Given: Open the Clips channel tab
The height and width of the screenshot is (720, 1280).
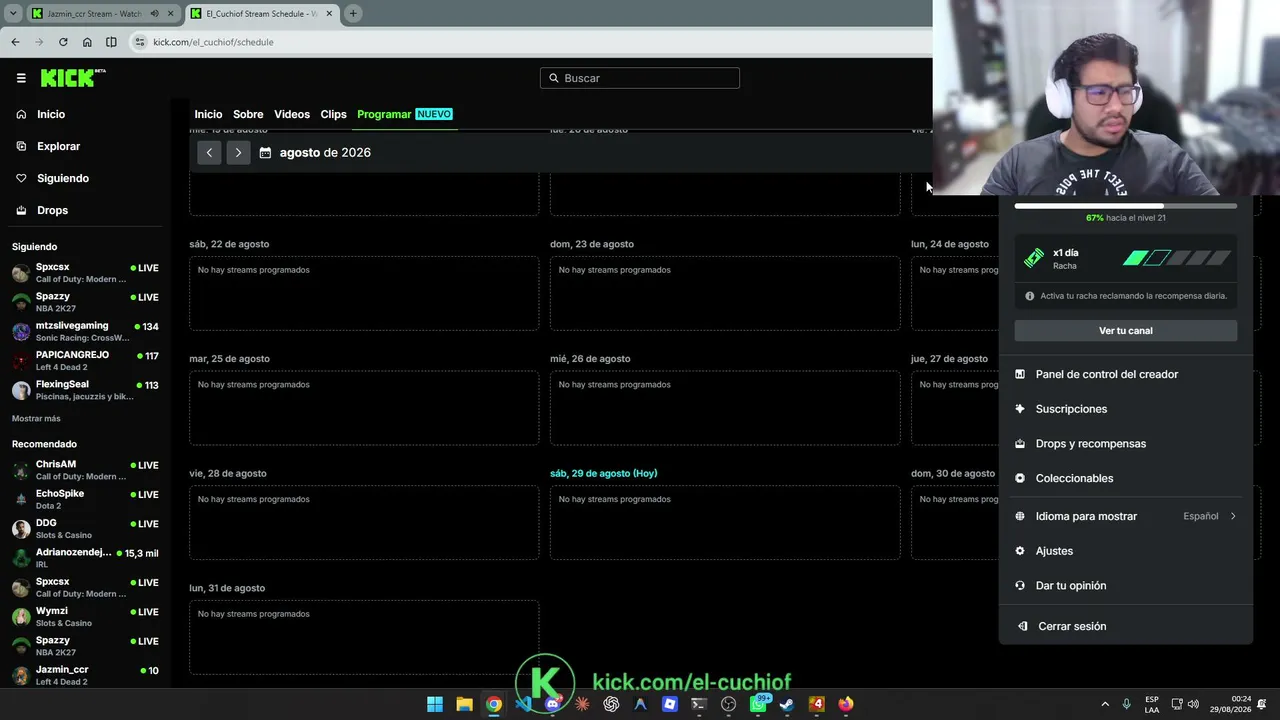Looking at the screenshot, I should point(333,114).
